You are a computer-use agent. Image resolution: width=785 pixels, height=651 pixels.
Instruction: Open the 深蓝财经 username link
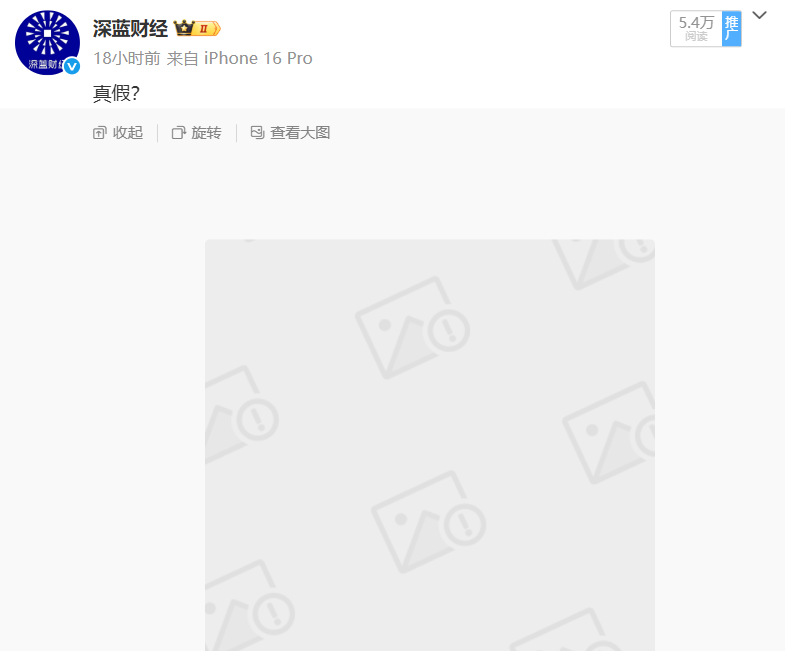pyautogui.click(x=130, y=29)
